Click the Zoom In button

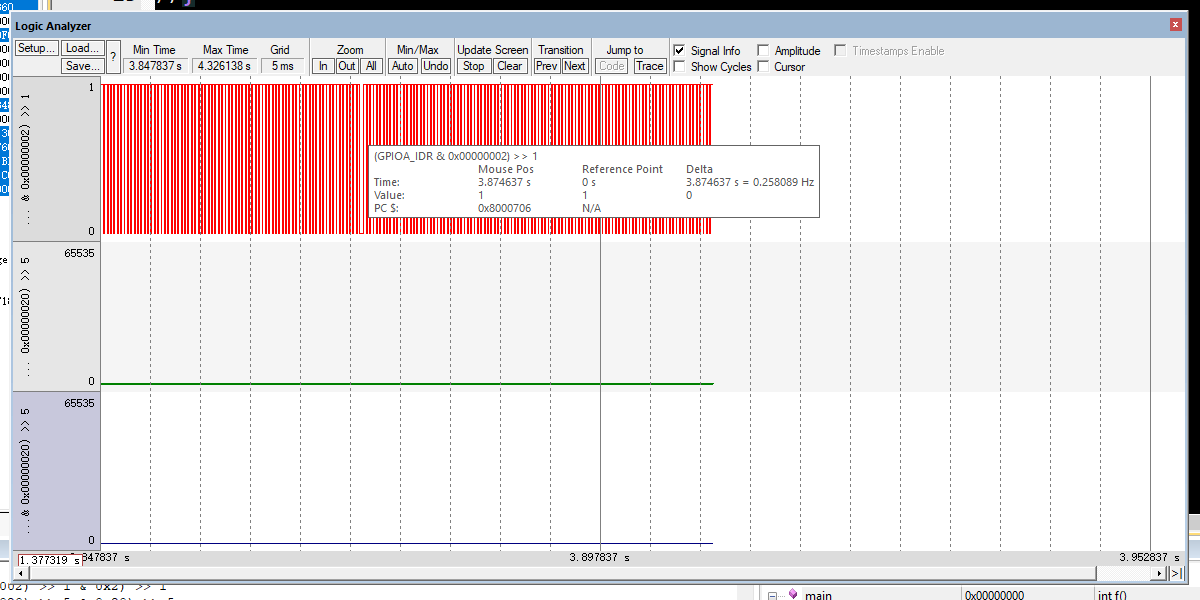[x=323, y=65]
